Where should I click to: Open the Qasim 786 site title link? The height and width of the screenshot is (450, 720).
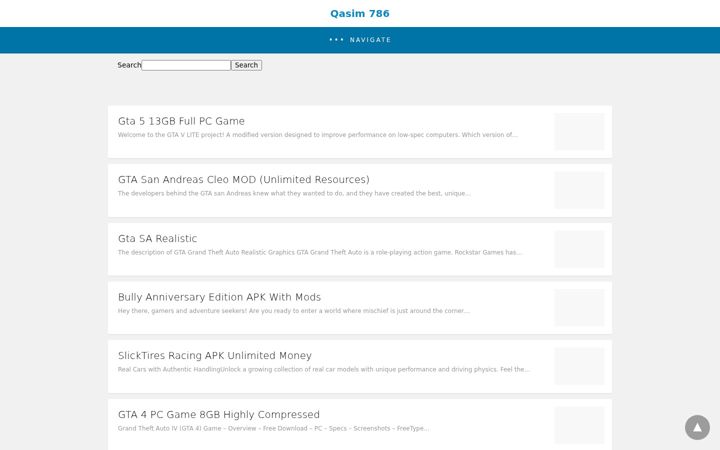[360, 13]
